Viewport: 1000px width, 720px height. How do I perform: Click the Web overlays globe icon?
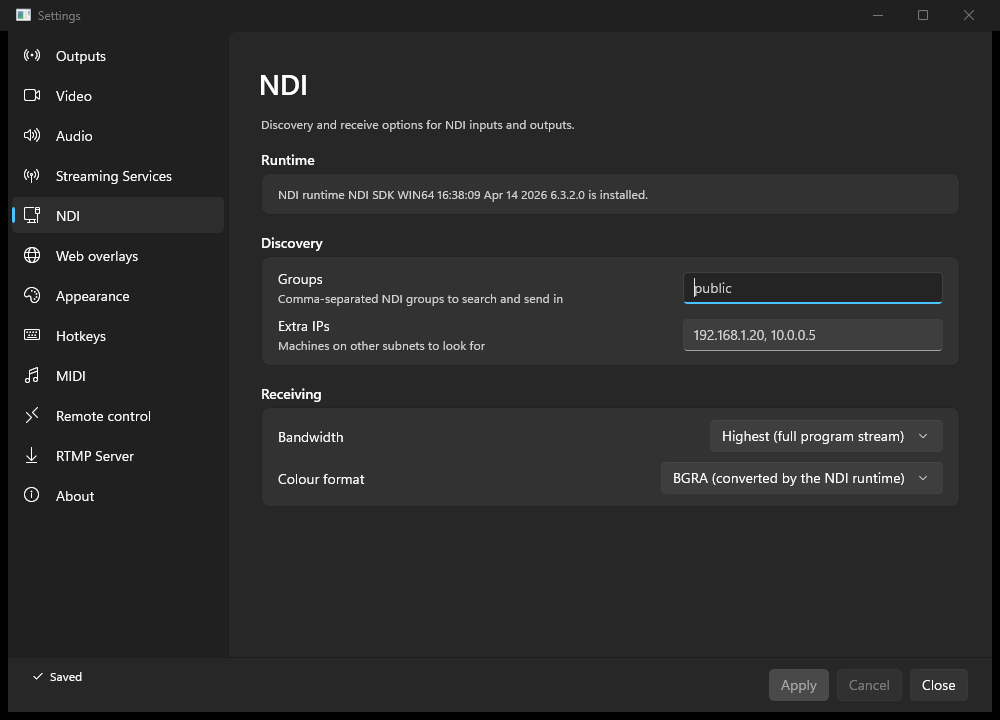tap(32, 256)
